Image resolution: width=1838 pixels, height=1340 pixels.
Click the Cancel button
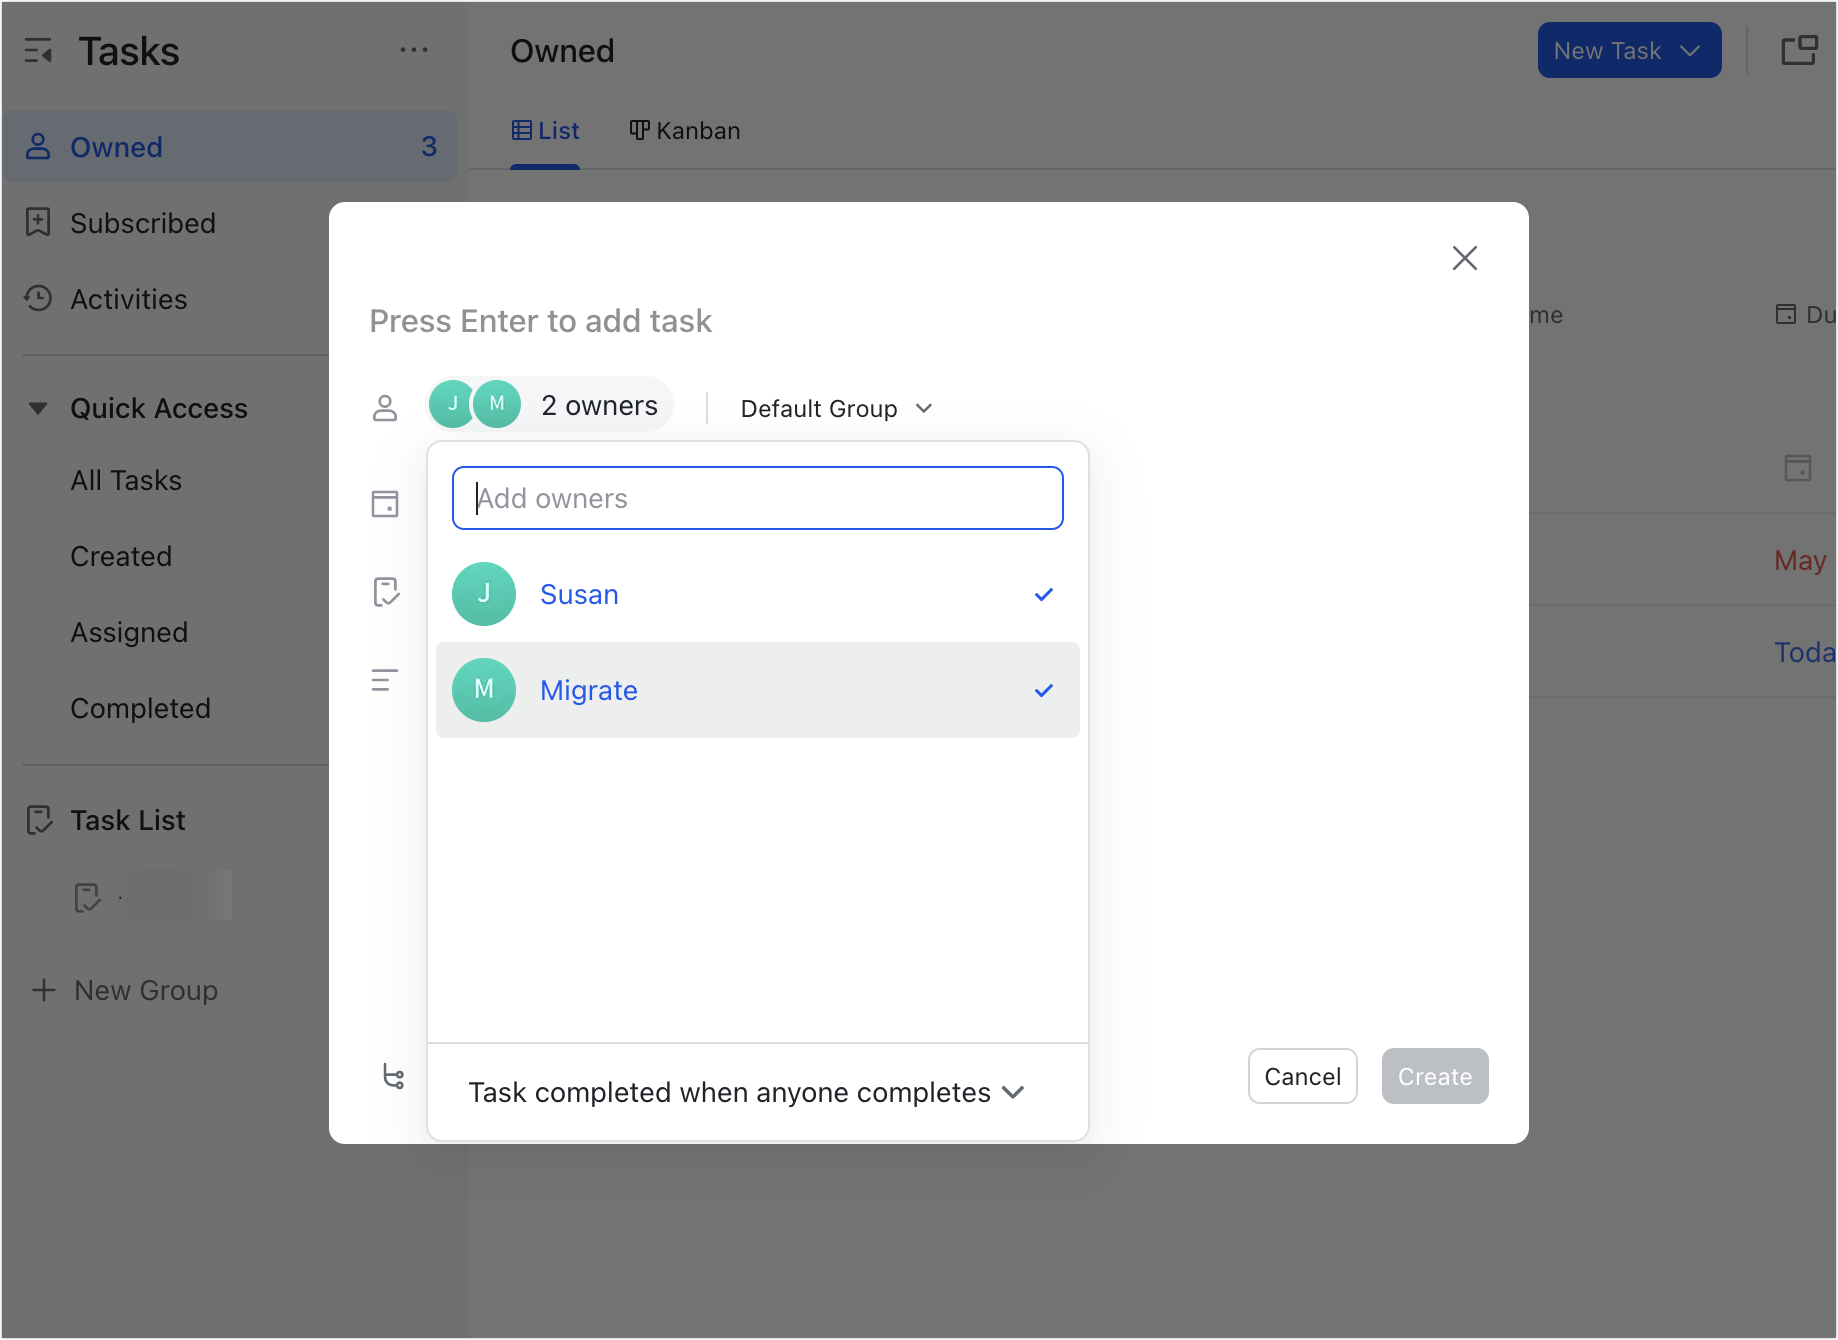pos(1302,1076)
